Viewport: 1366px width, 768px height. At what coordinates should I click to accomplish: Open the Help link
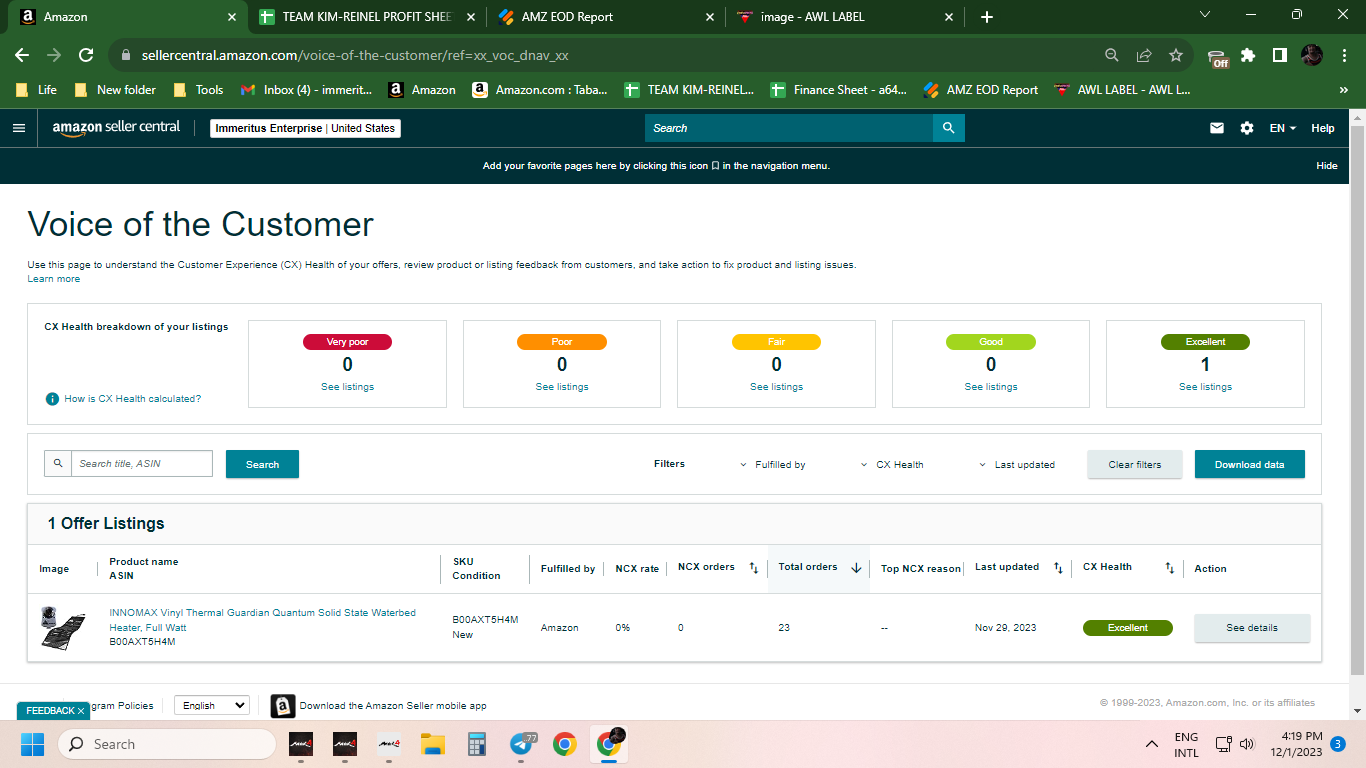pos(1323,128)
